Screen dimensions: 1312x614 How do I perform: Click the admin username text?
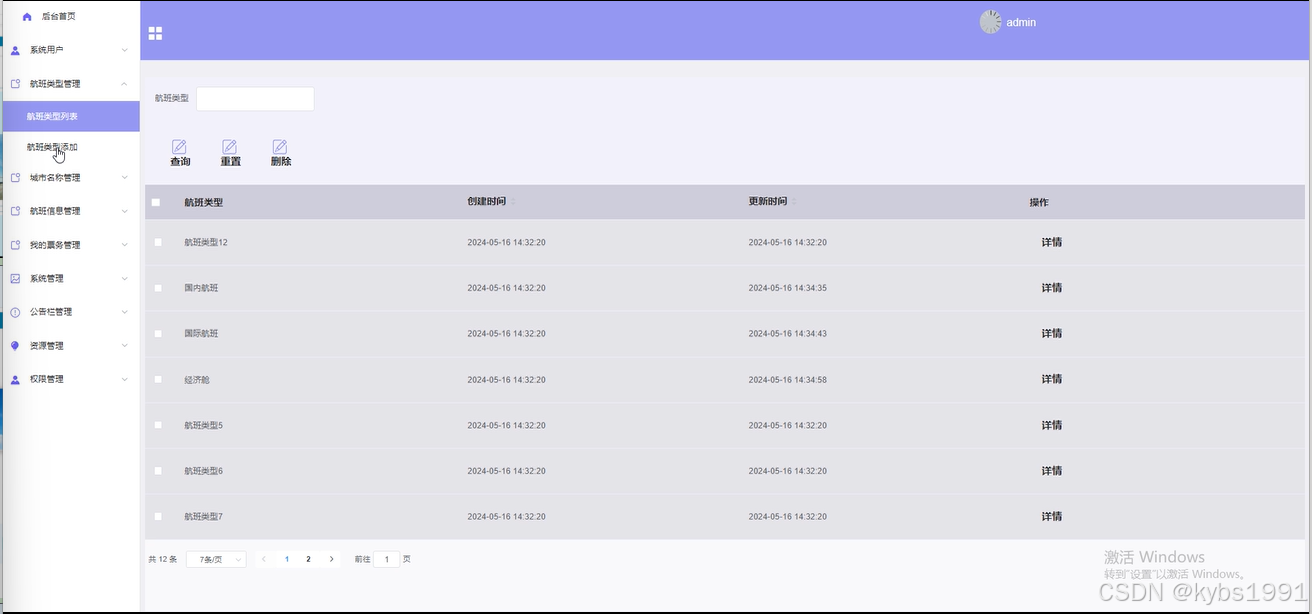(1021, 22)
